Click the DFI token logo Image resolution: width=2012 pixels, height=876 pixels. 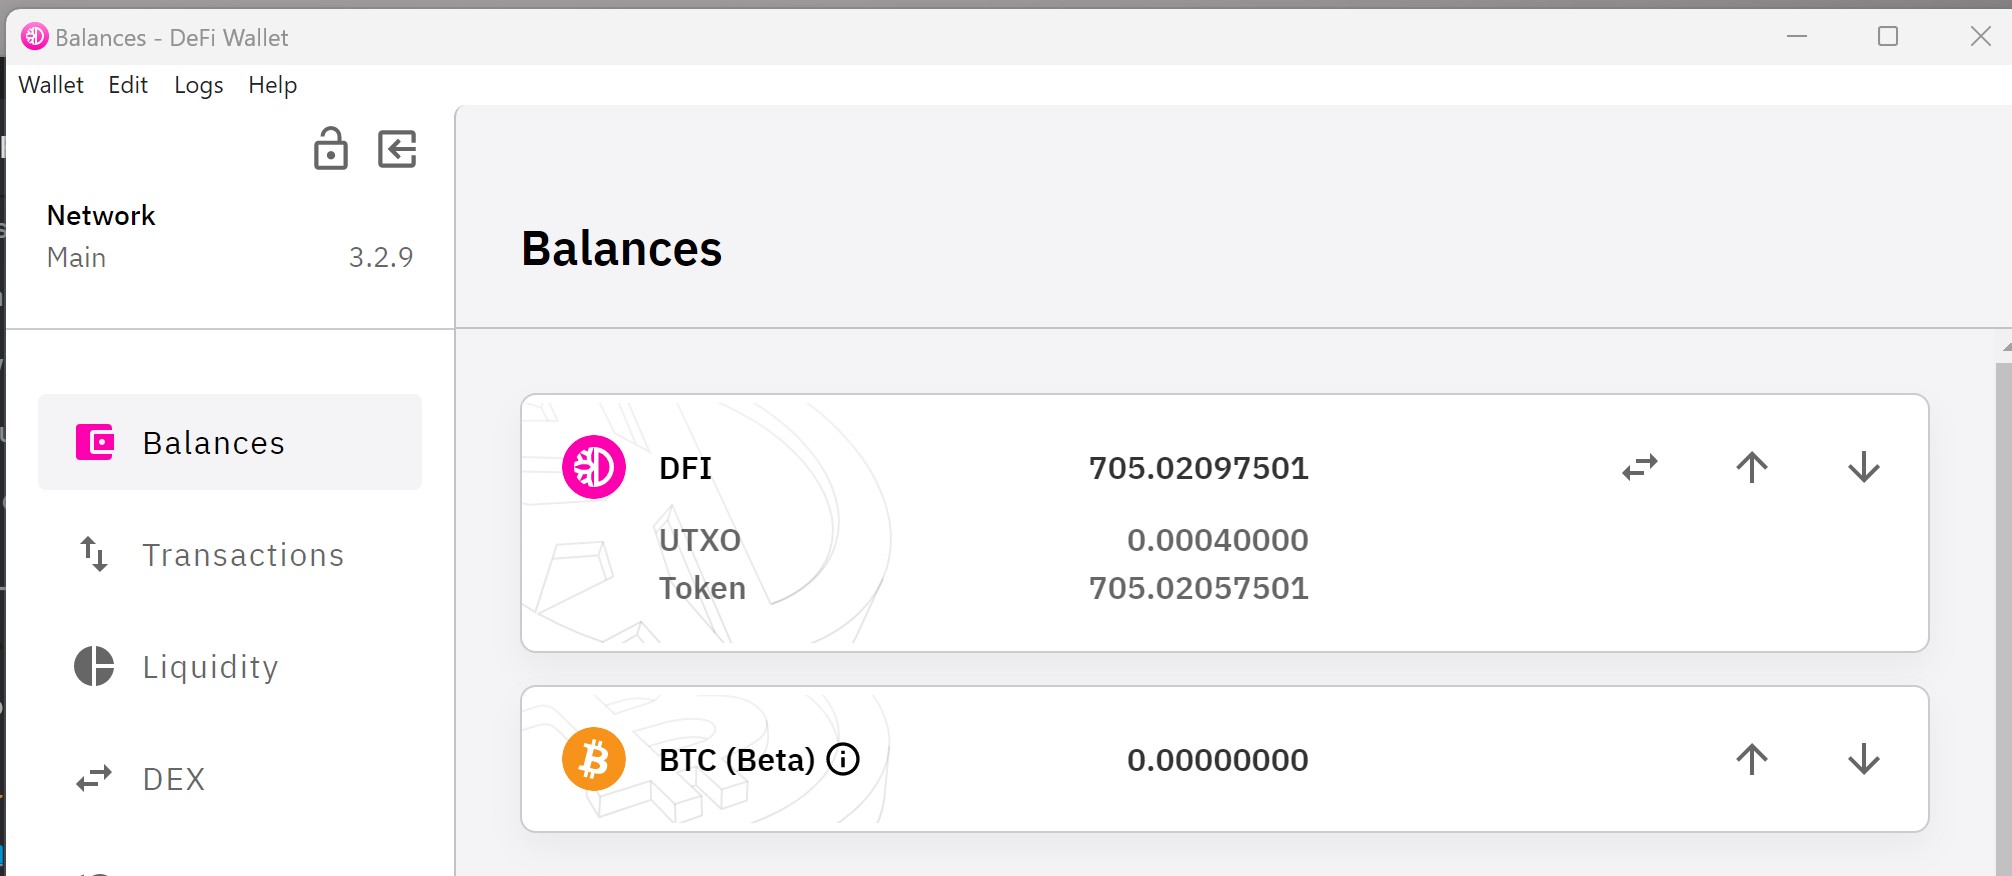(x=593, y=467)
